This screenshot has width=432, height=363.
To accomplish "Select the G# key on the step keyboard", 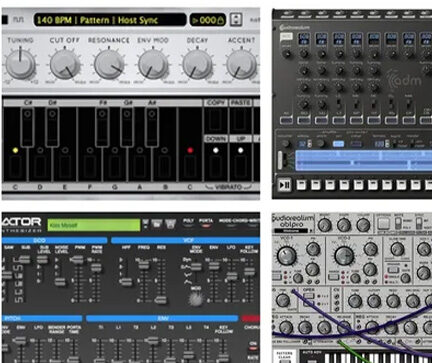I will (x=127, y=127).
